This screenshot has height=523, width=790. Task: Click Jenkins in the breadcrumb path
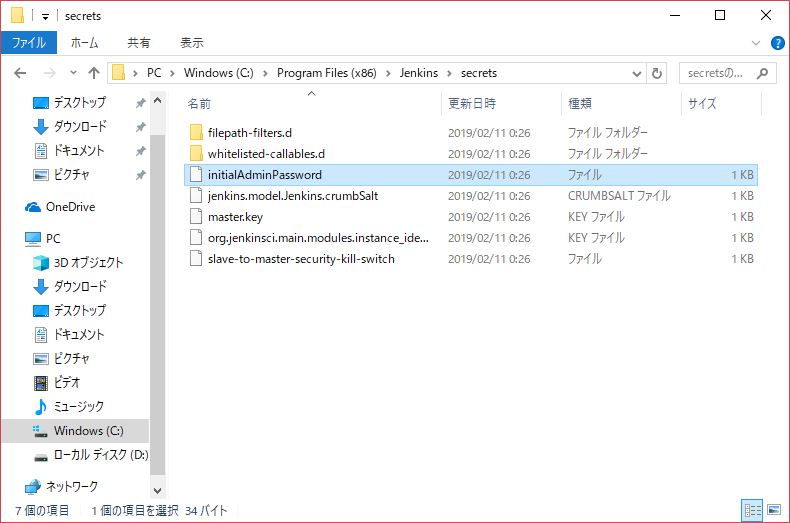tap(419, 73)
